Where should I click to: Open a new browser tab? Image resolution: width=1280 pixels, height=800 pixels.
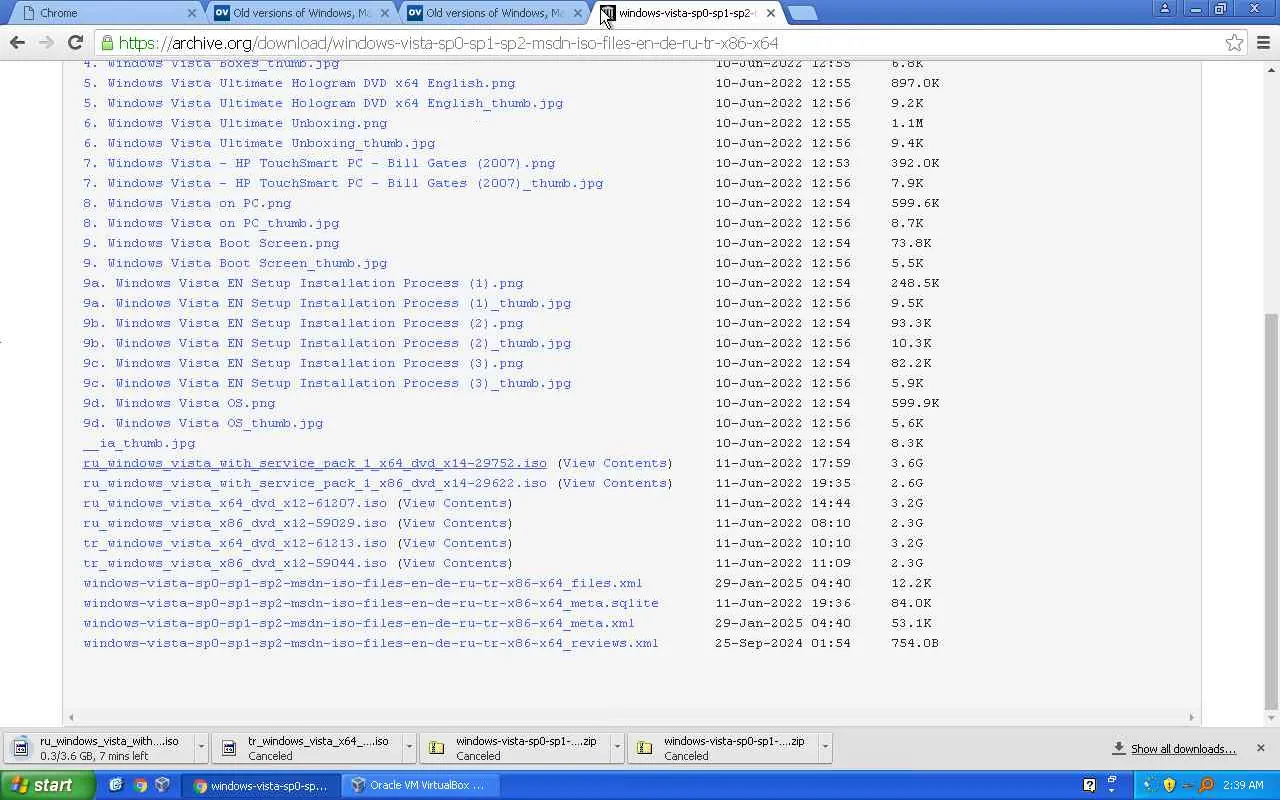(802, 13)
